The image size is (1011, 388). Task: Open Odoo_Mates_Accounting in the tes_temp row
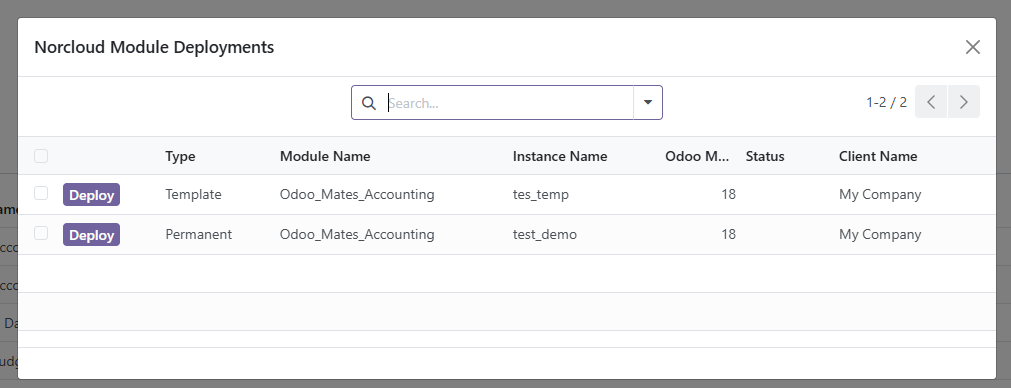357,194
